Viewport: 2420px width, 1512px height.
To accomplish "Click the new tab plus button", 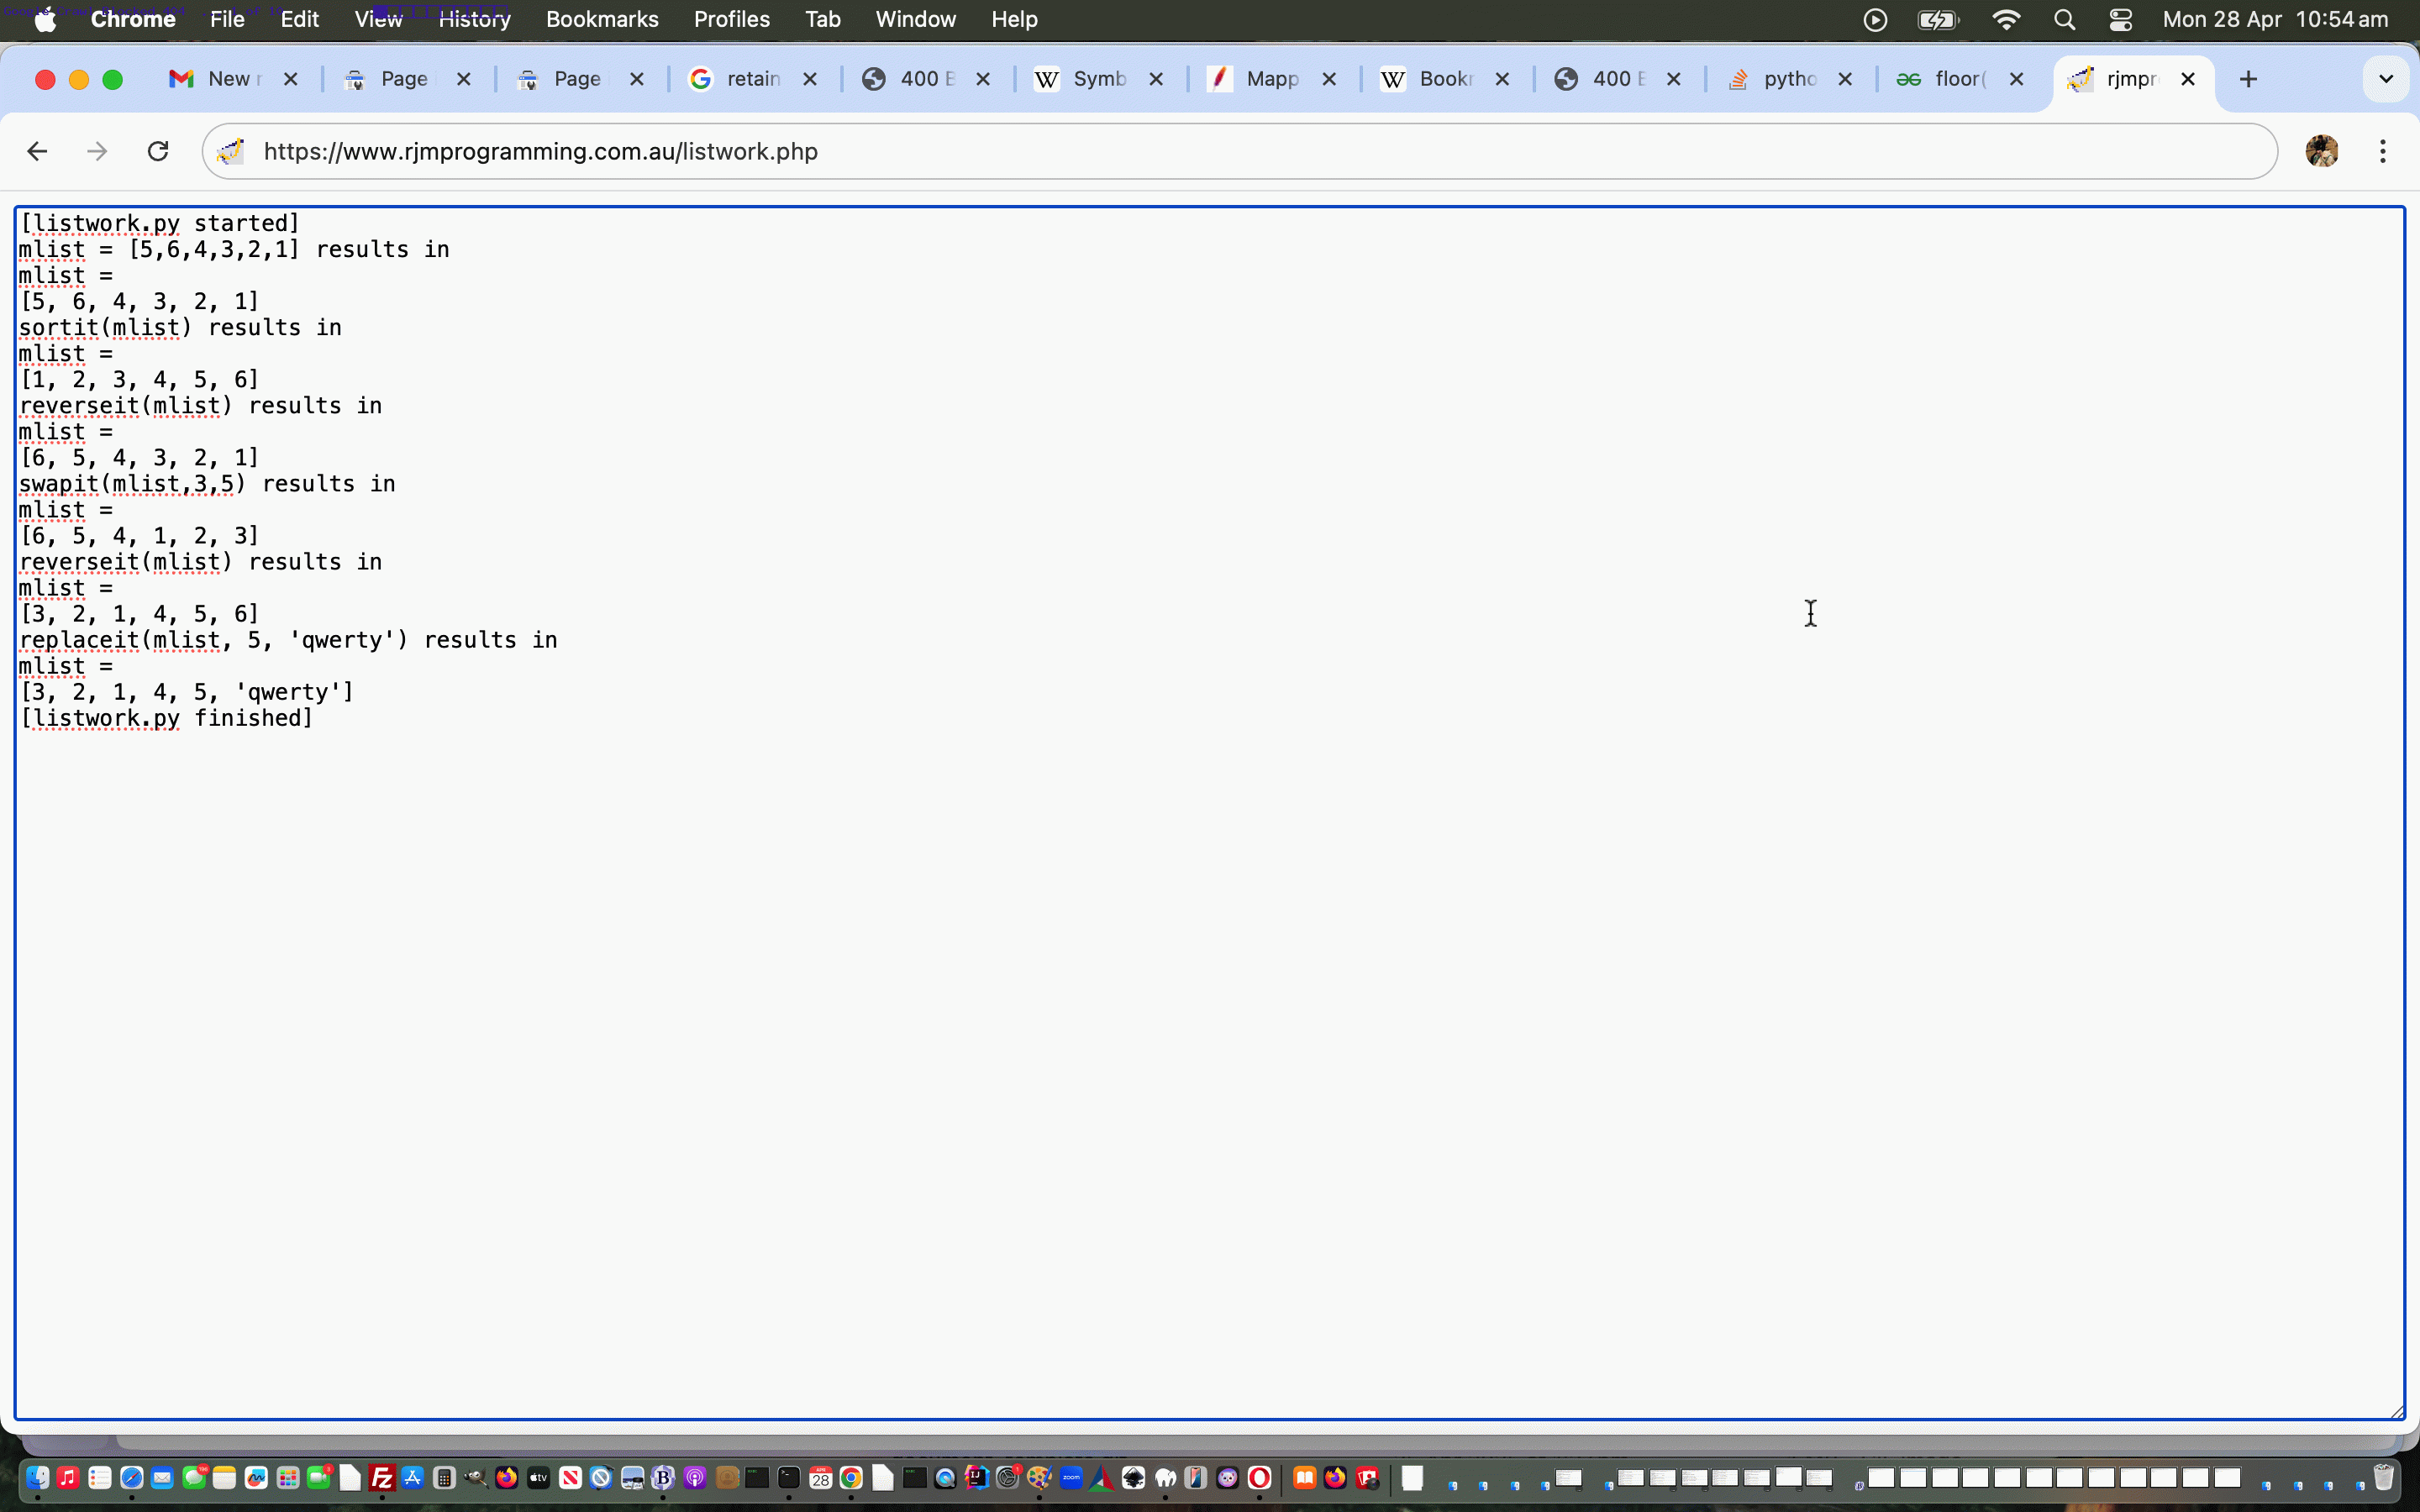I will click(x=2248, y=79).
